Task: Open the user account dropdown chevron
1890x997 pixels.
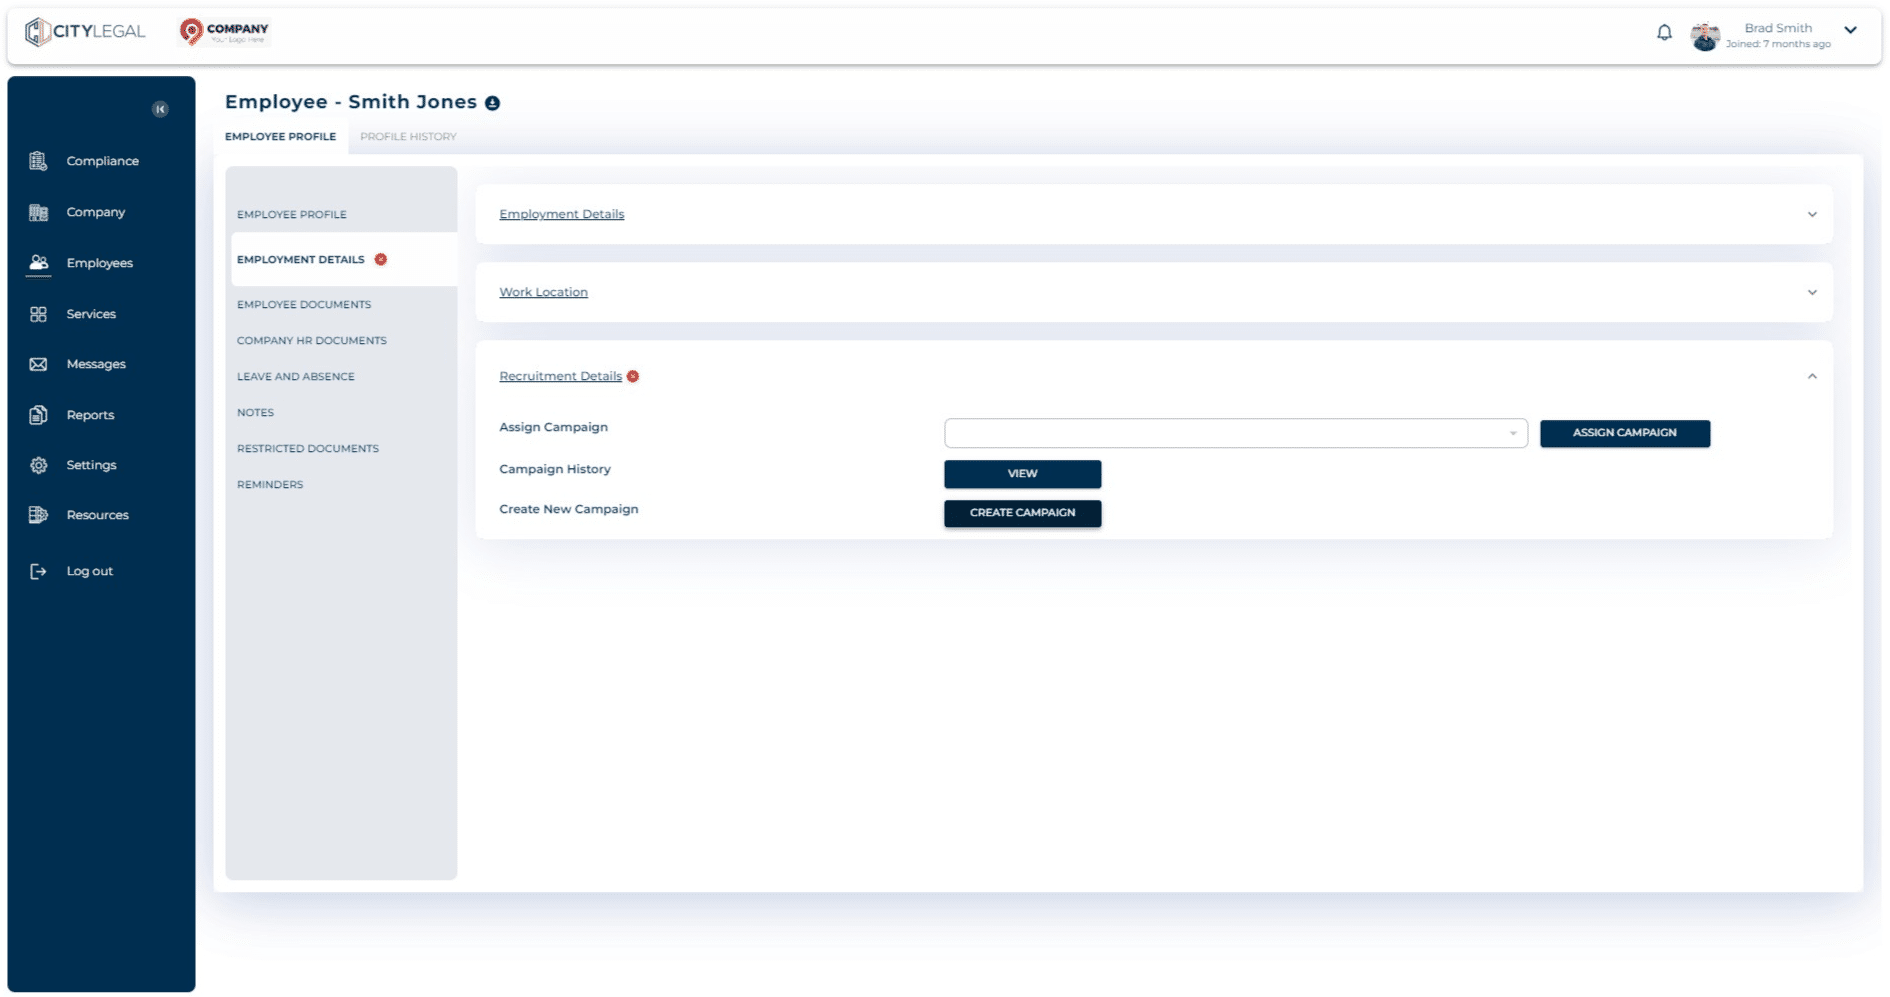Action: 1850,30
